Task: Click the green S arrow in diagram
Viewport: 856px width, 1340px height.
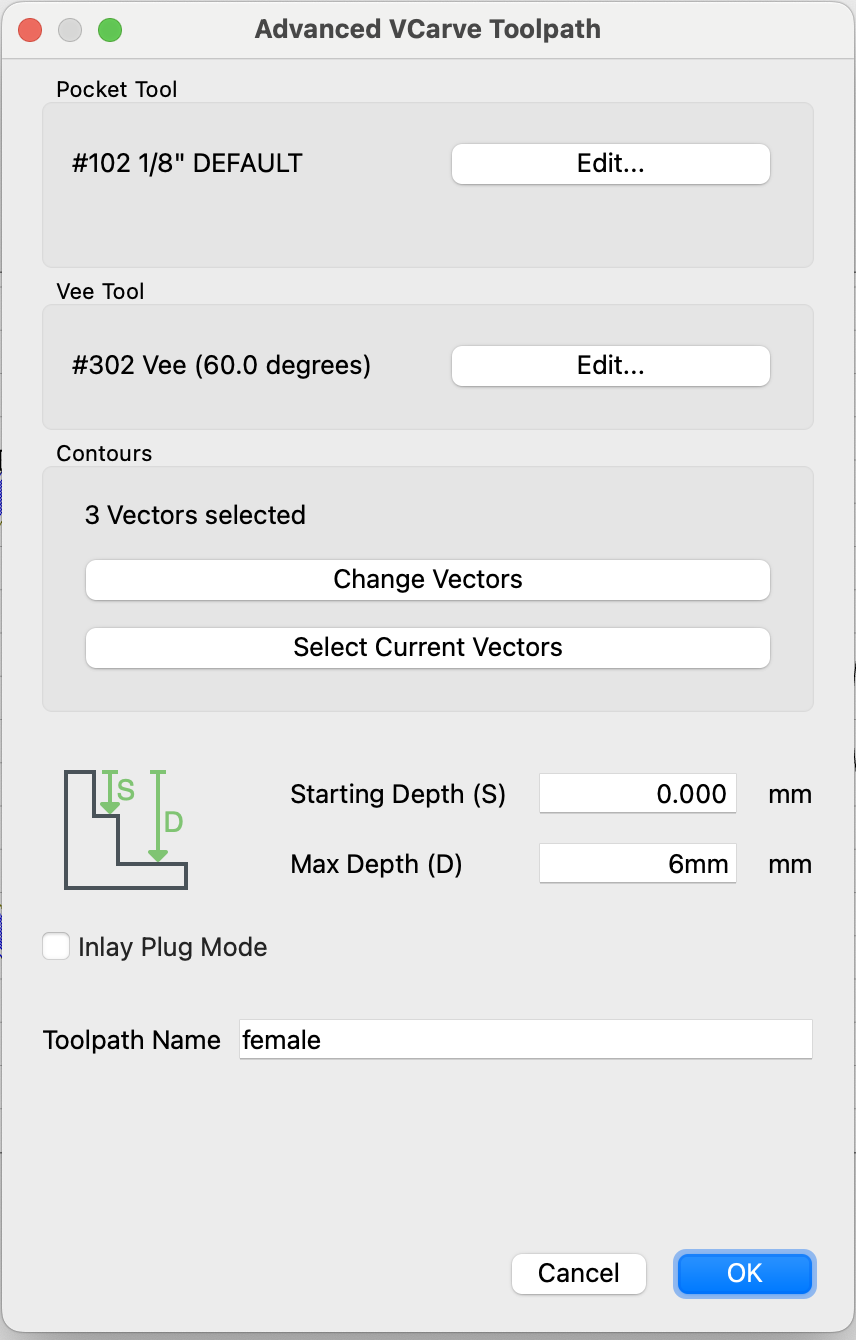Action: tap(110, 791)
